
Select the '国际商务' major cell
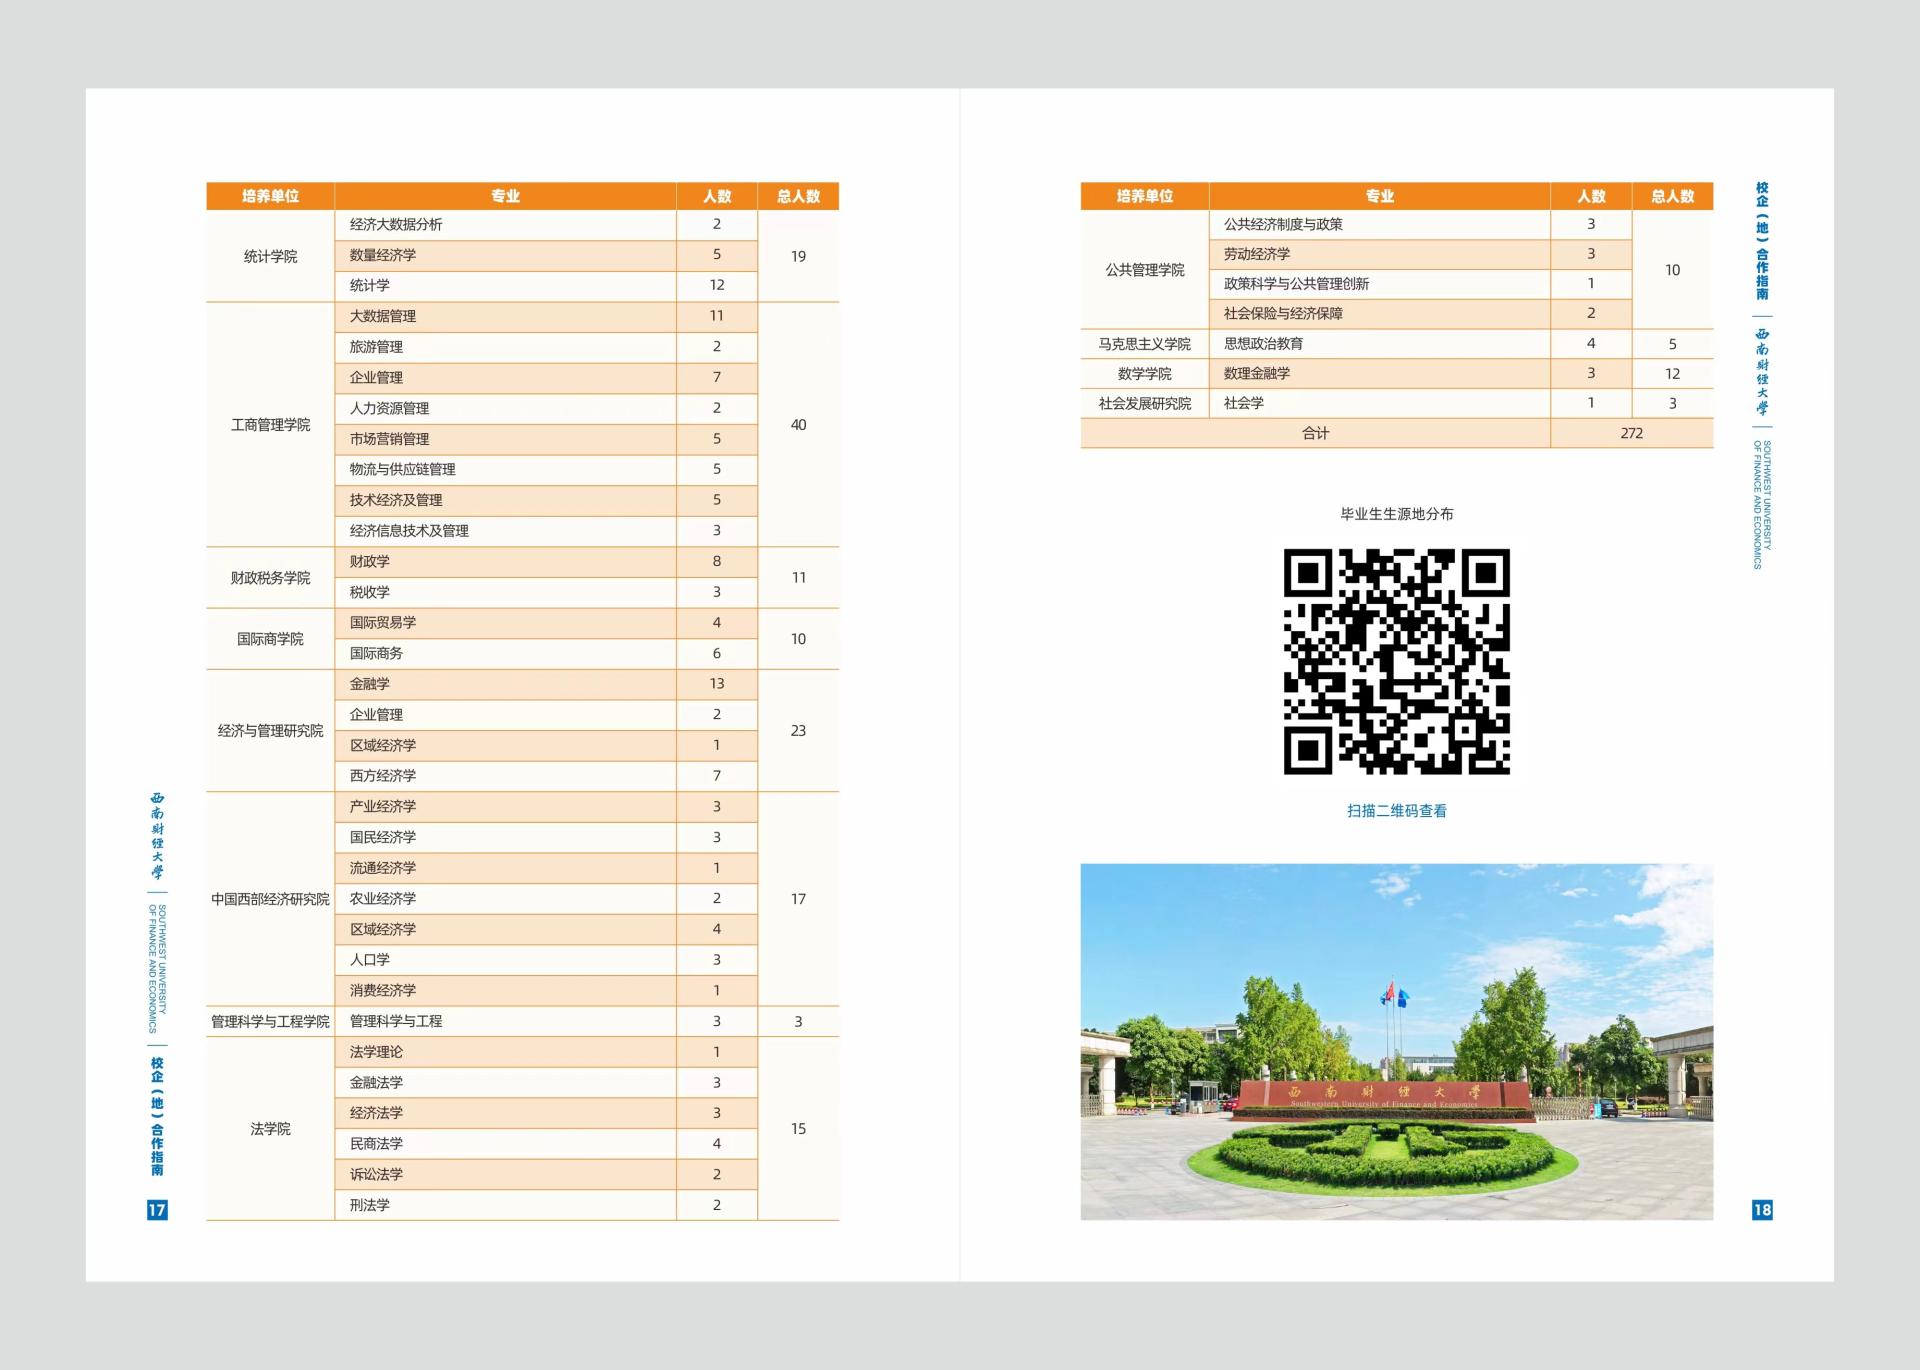[505, 653]
